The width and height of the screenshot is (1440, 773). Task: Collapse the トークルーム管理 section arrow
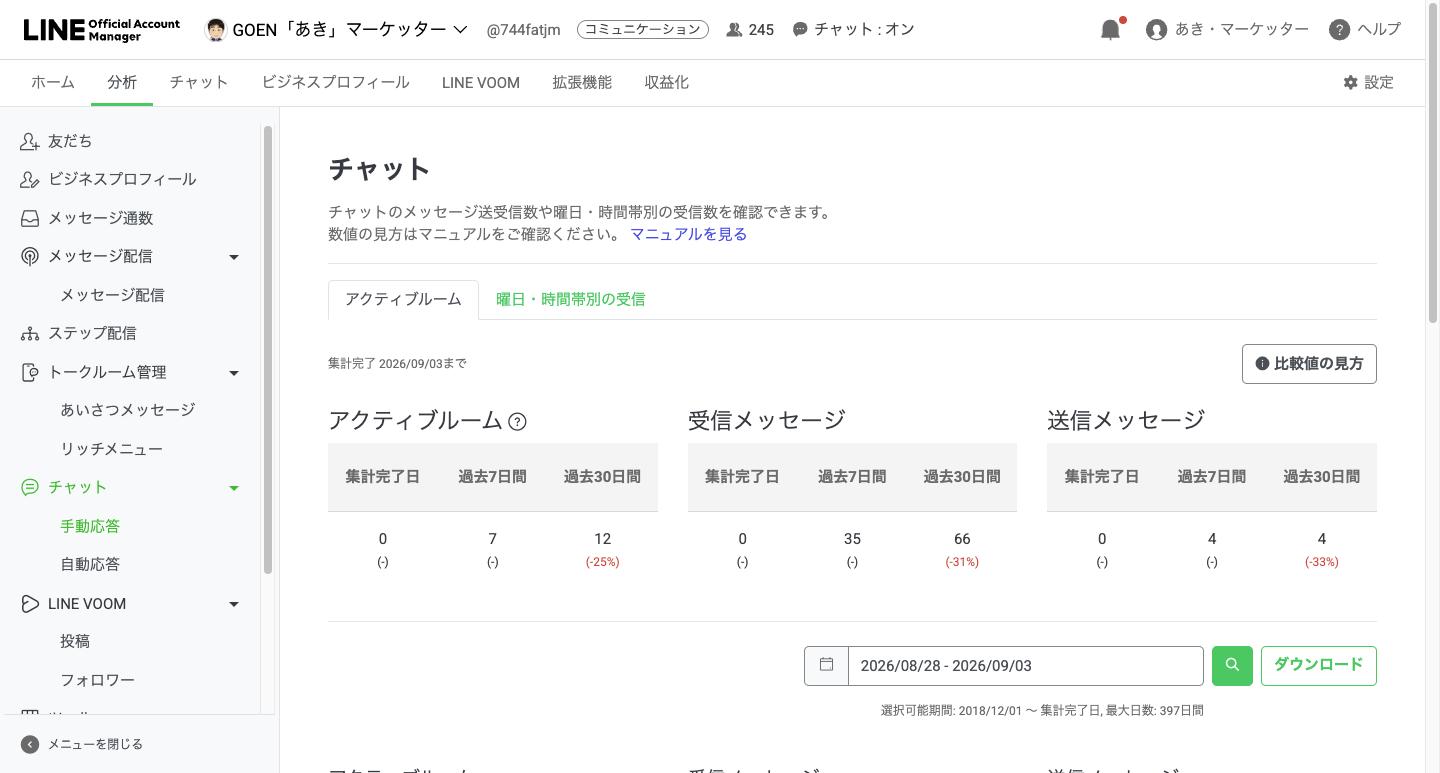click(234, 373)
